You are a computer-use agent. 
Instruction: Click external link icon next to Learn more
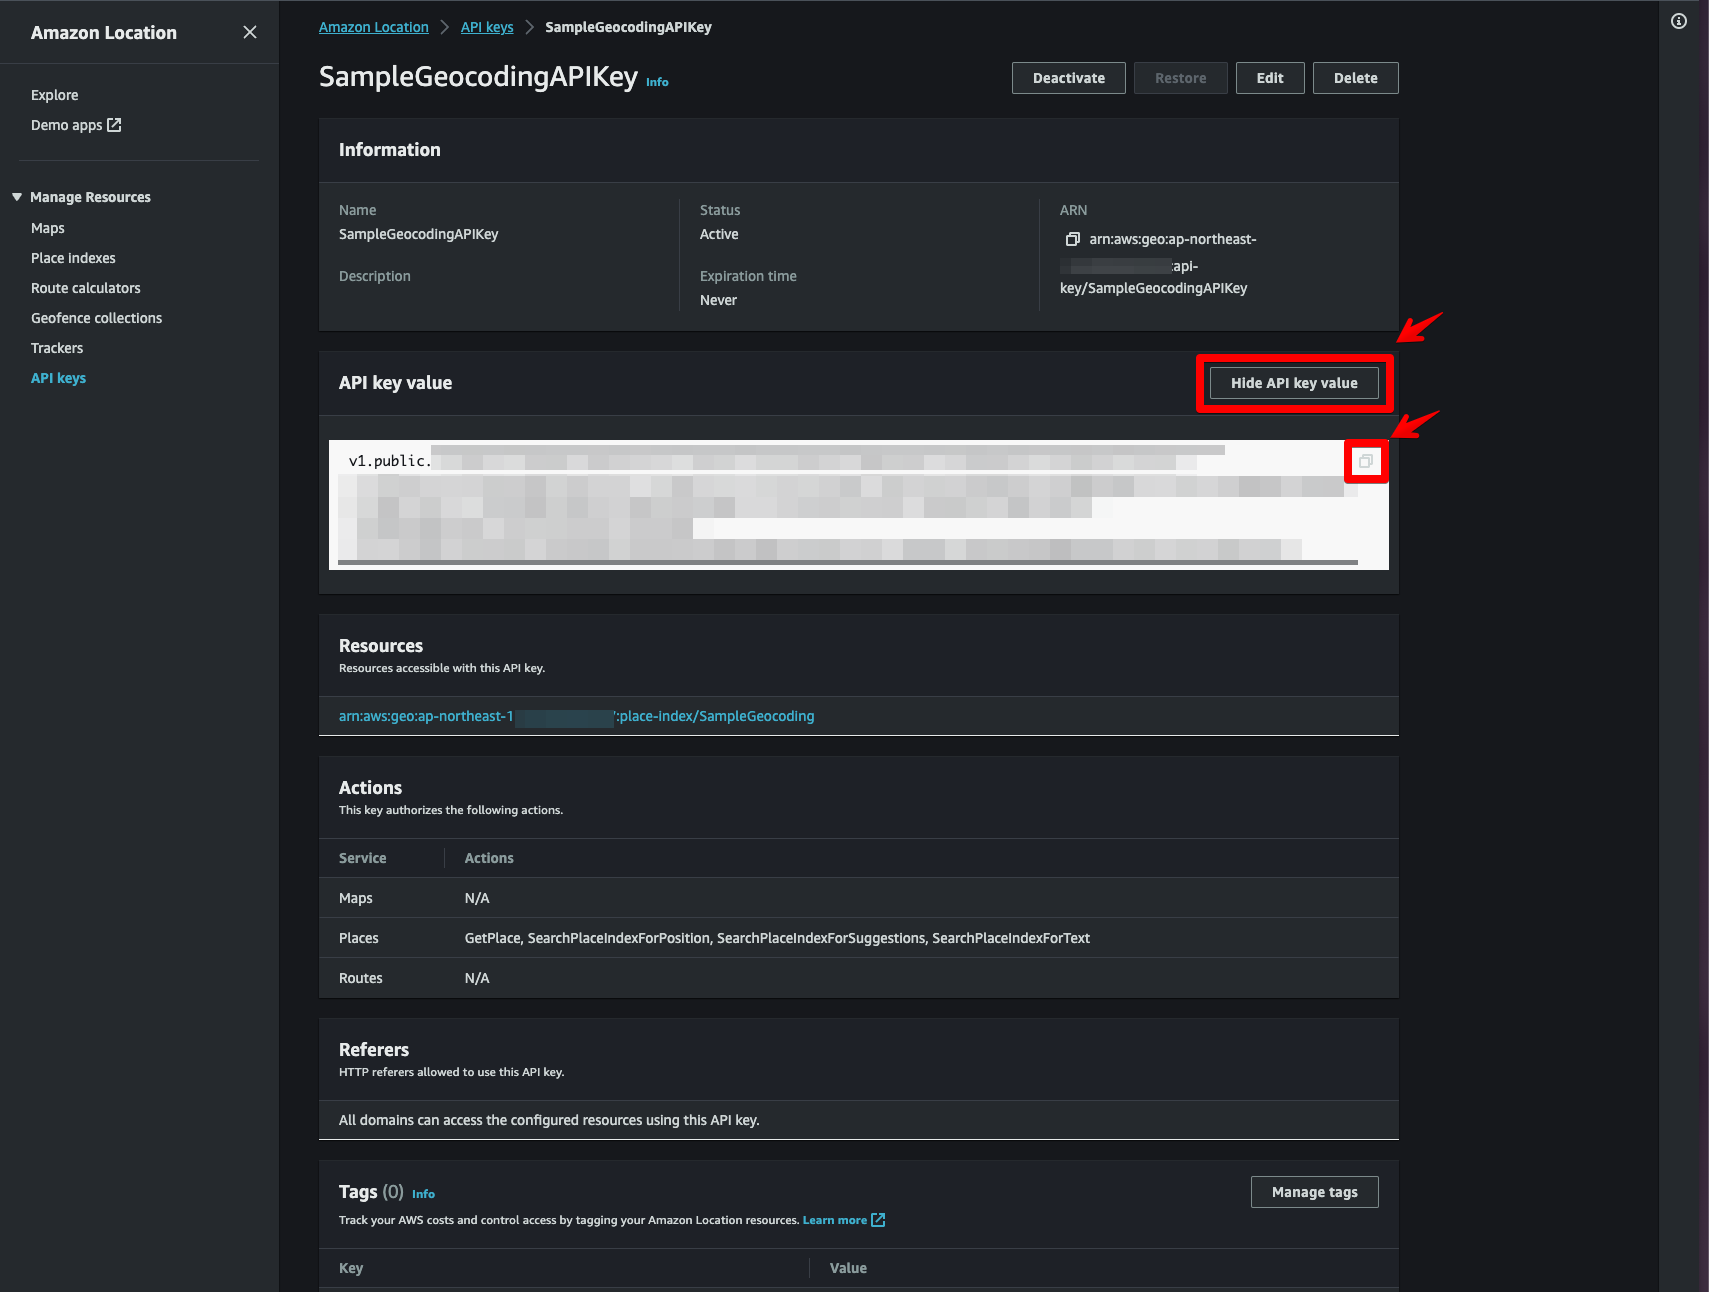point(878,1220)
